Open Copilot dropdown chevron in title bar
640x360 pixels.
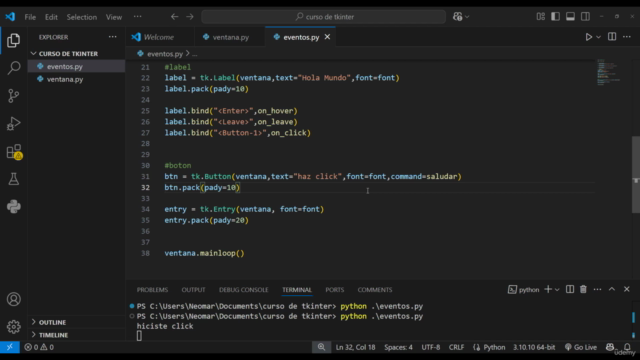pyautogui.click(x=467, y=17)
